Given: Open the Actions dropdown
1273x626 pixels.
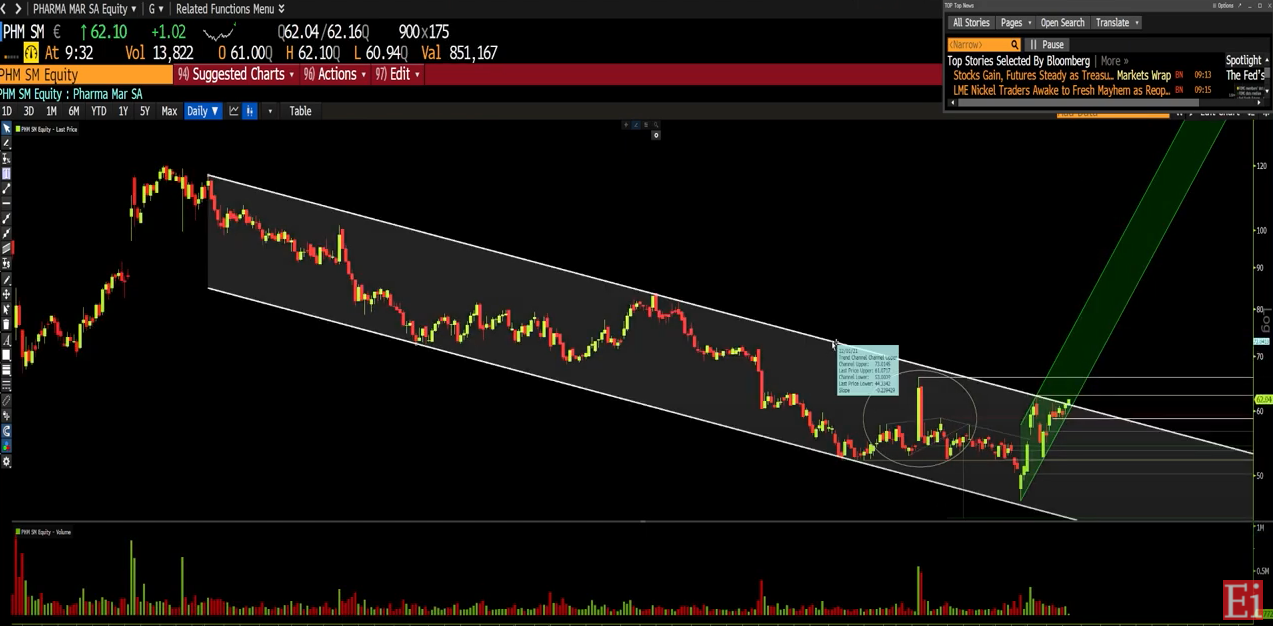Looking at the screenshot, I should [x=334, y=75].
